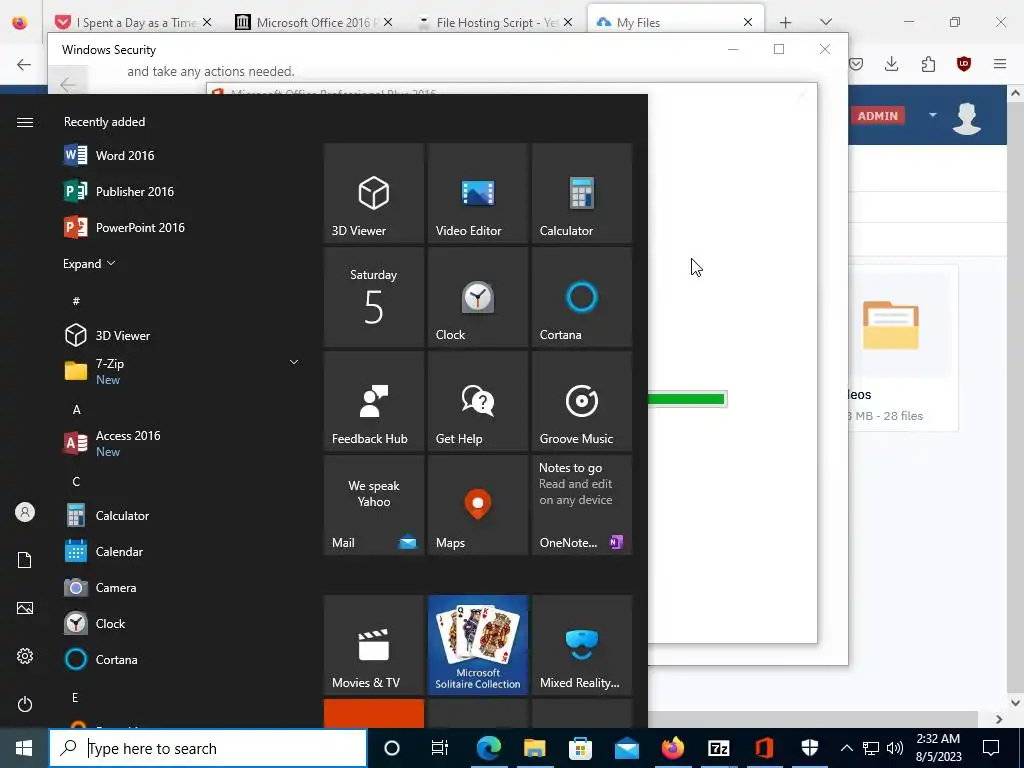Open the Firefox list all tabs dropdown
Viewport: 1024px width, 768px height.
826,22
